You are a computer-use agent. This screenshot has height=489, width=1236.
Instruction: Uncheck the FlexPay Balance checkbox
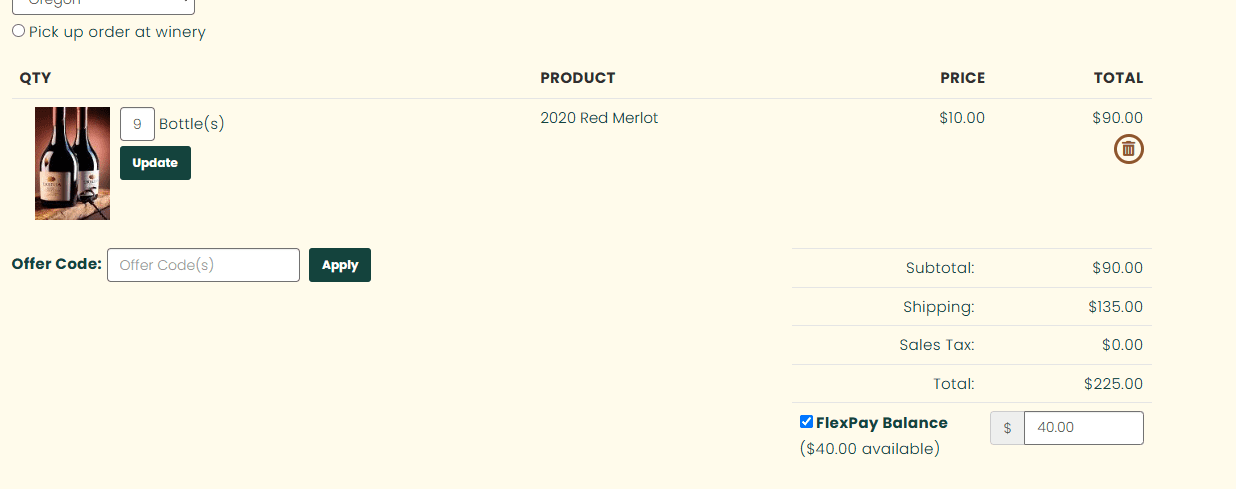(806, 422)
